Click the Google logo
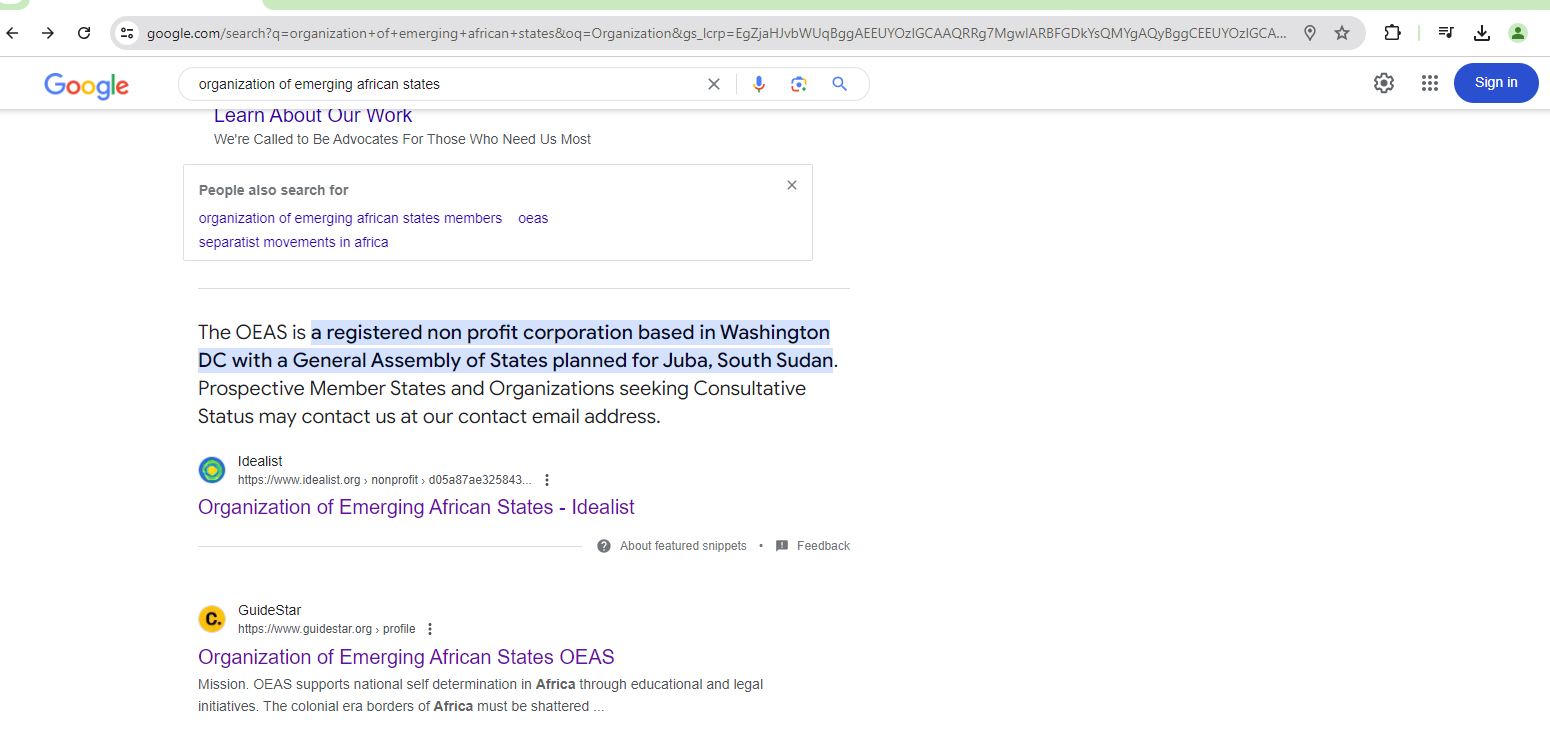 click(x=86, y=85)
